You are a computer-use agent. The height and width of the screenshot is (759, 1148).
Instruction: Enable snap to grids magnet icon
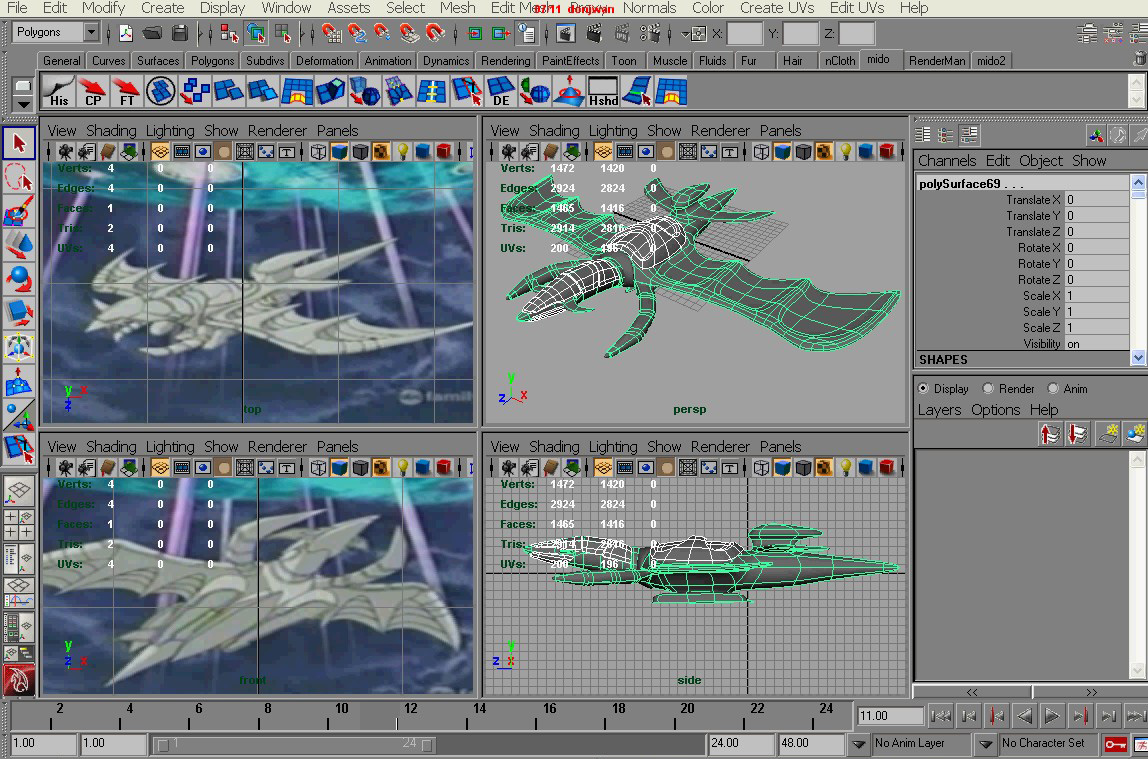coord(332,33)
